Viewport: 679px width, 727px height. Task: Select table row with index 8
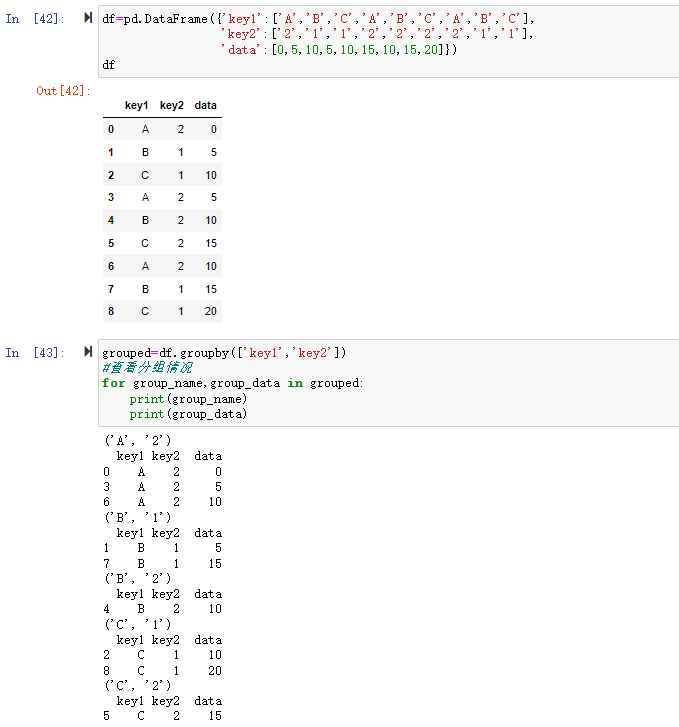click(x=160, y=311)
